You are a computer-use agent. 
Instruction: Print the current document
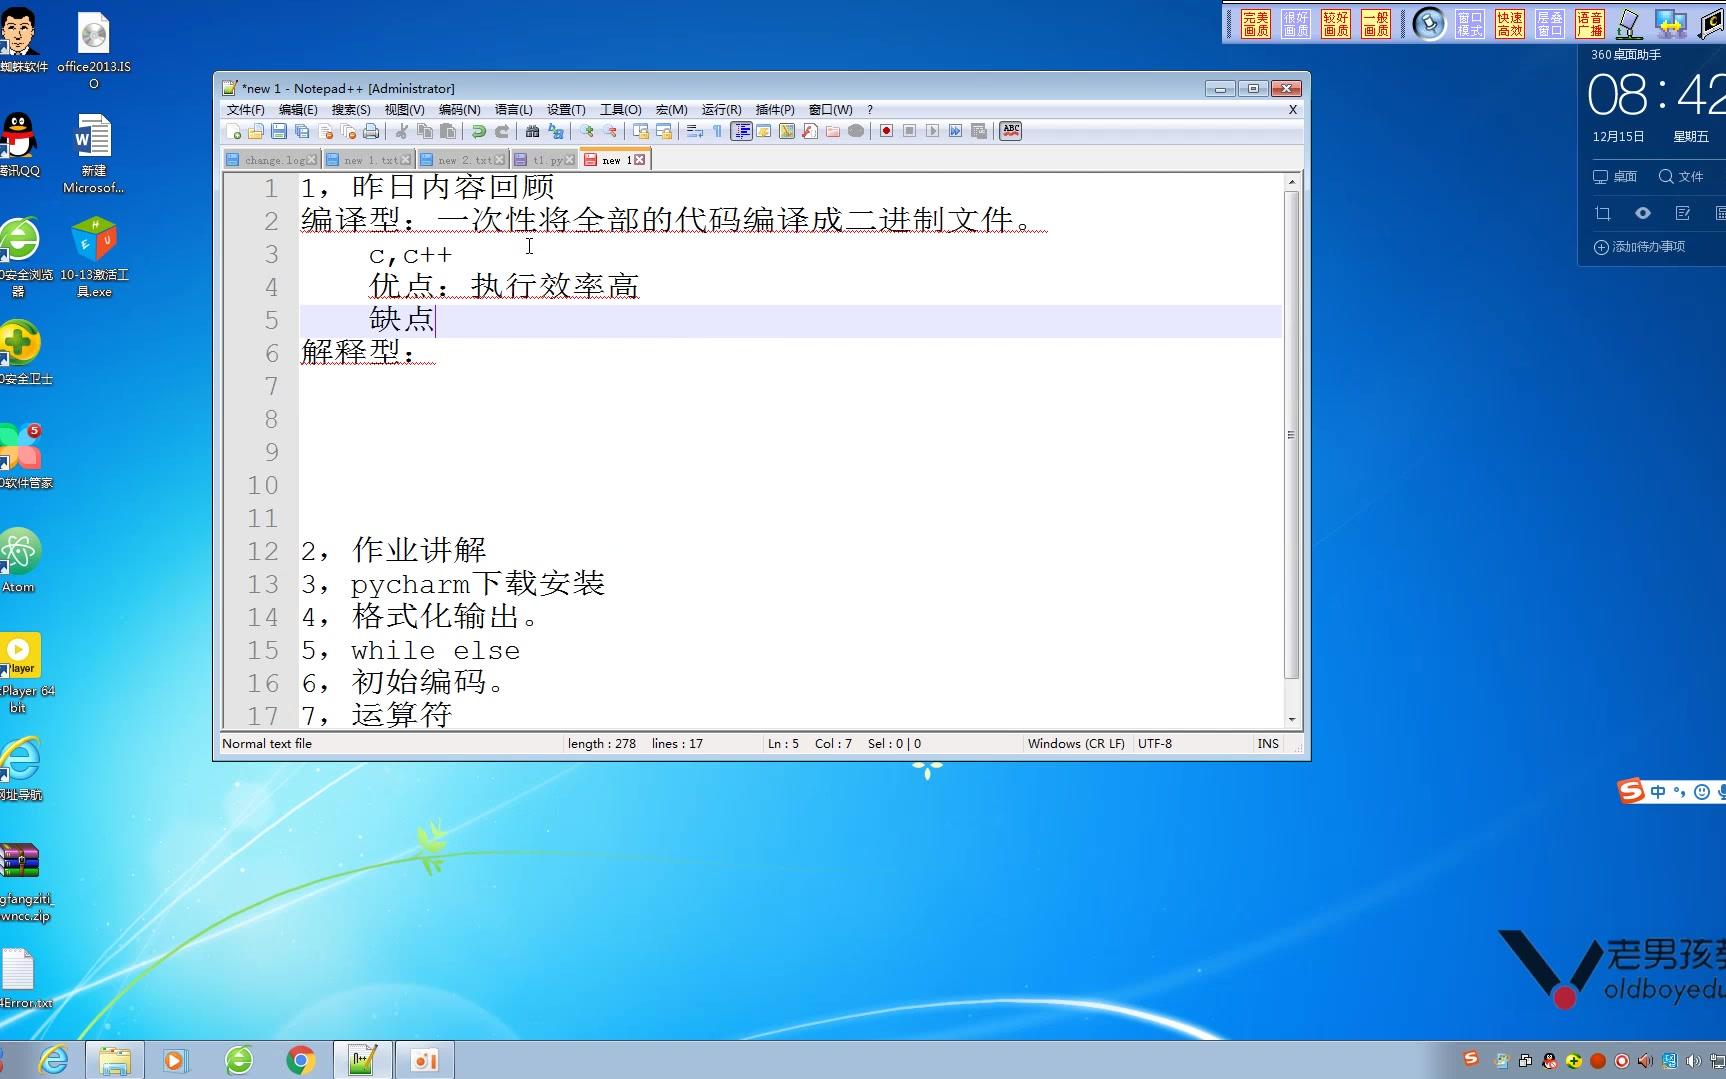370,131
